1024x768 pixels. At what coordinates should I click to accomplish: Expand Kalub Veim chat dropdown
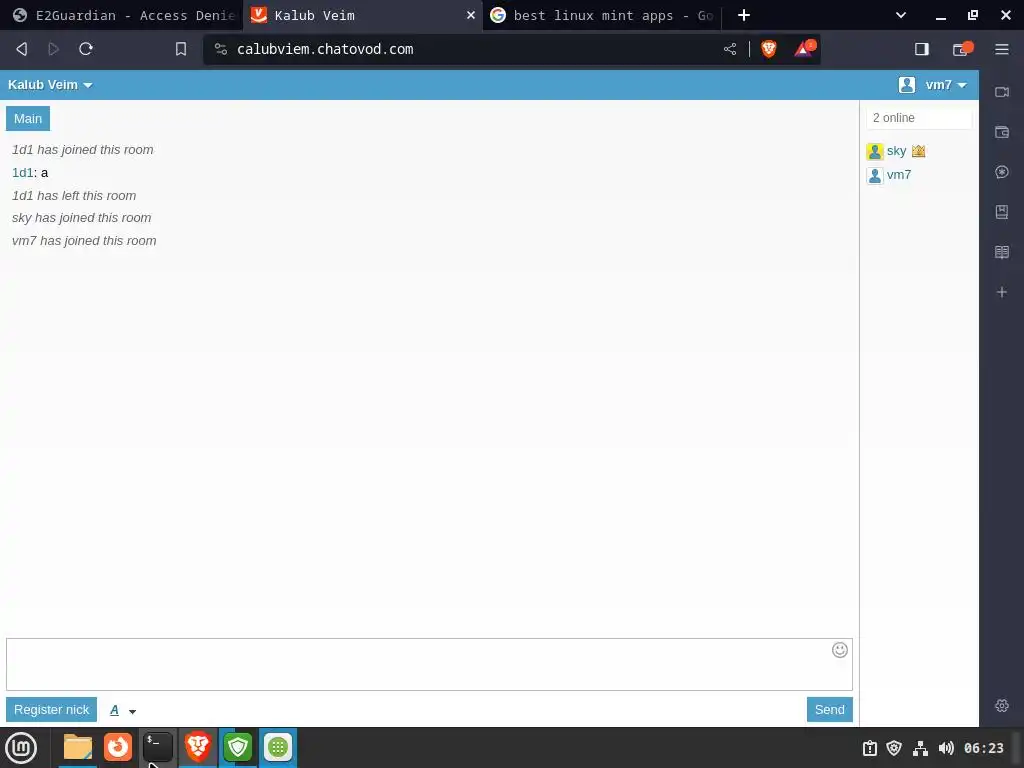[x=50, y=85]
